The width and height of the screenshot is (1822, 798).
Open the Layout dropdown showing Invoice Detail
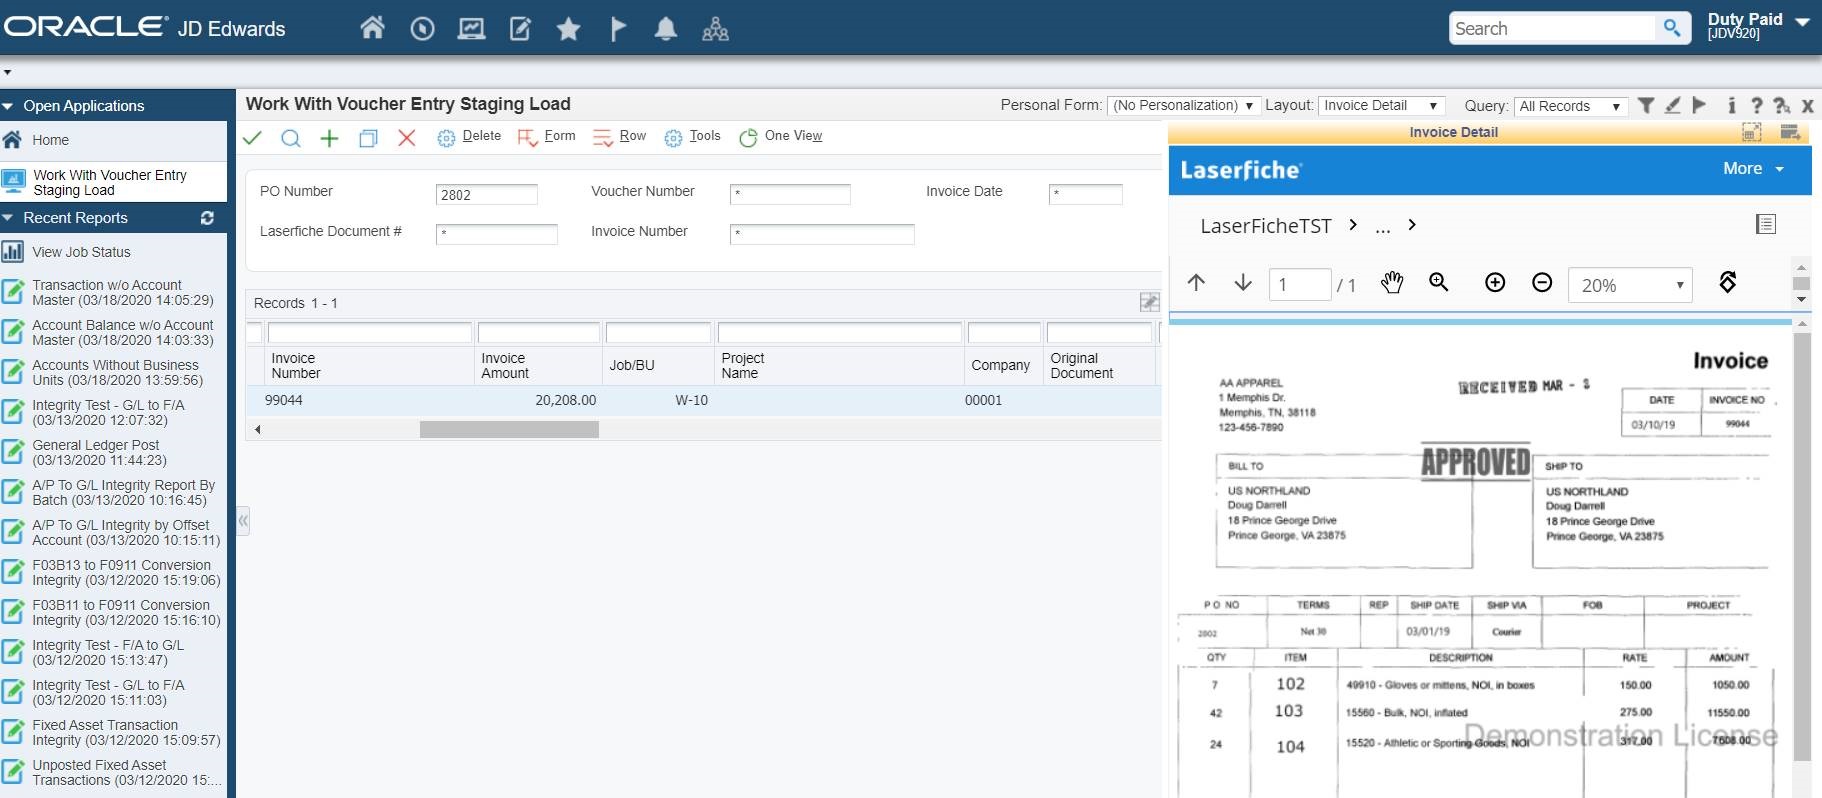(1381, 106)
